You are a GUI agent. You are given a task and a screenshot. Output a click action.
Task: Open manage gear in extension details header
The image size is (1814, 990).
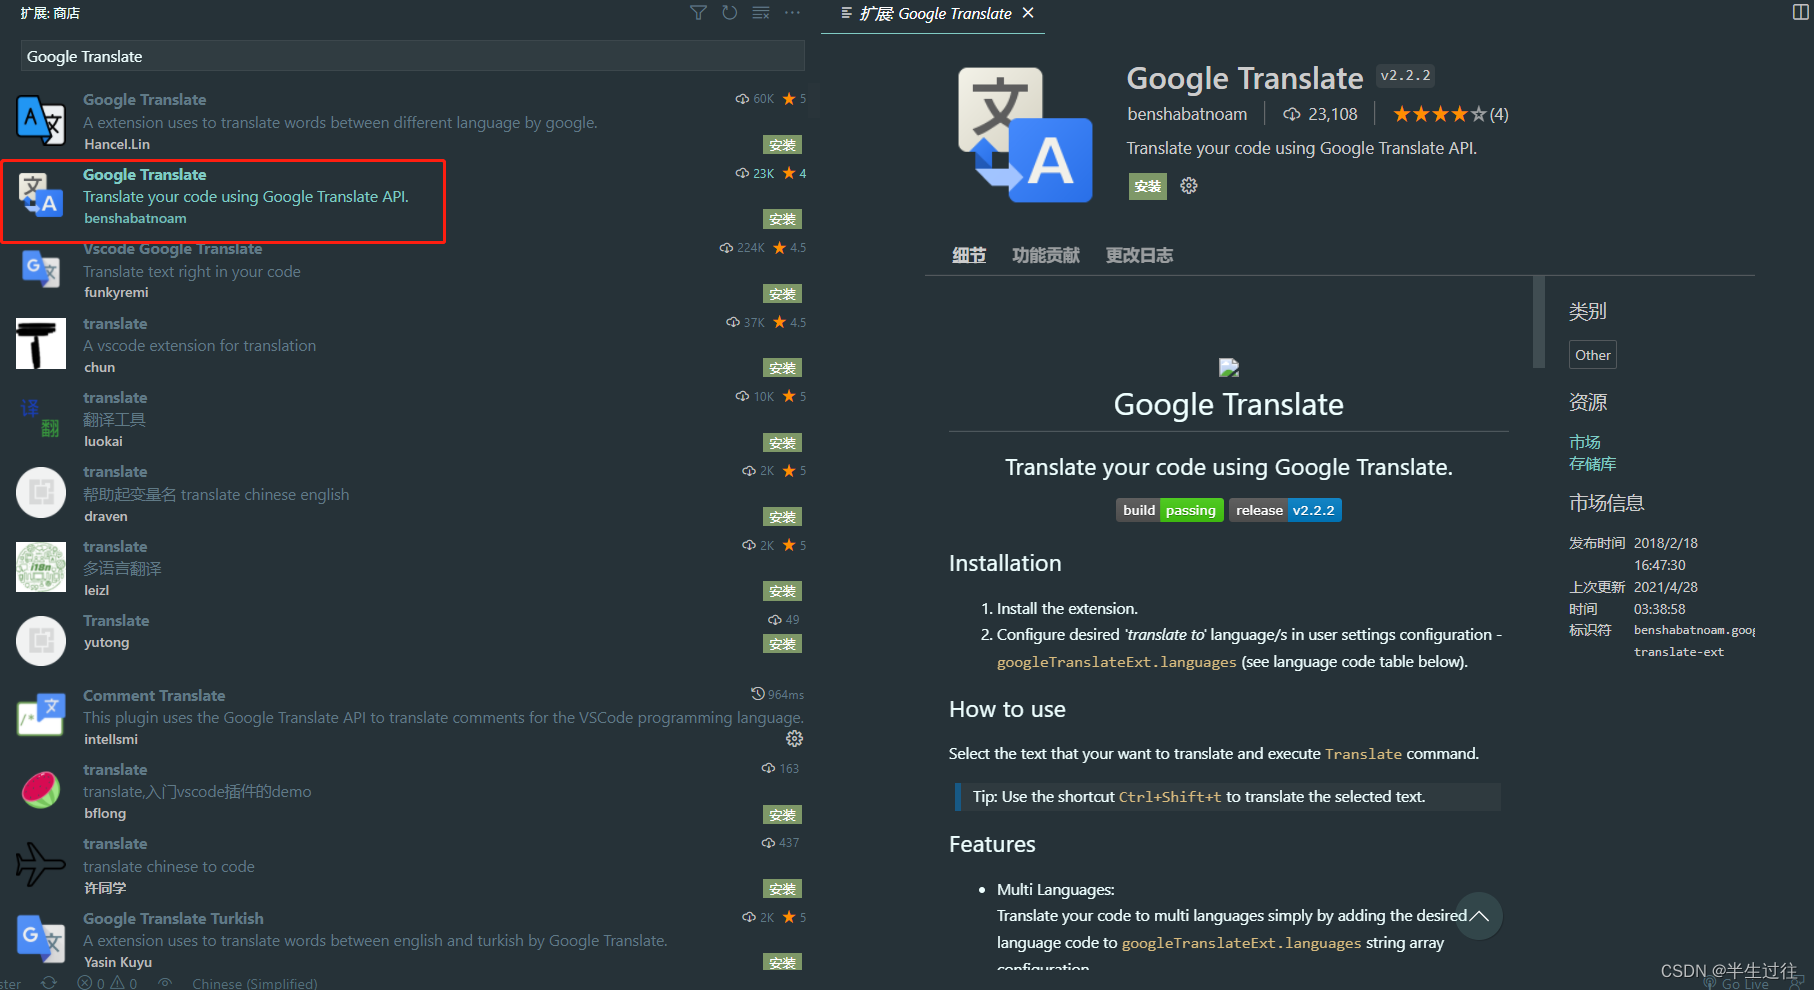1189,186
